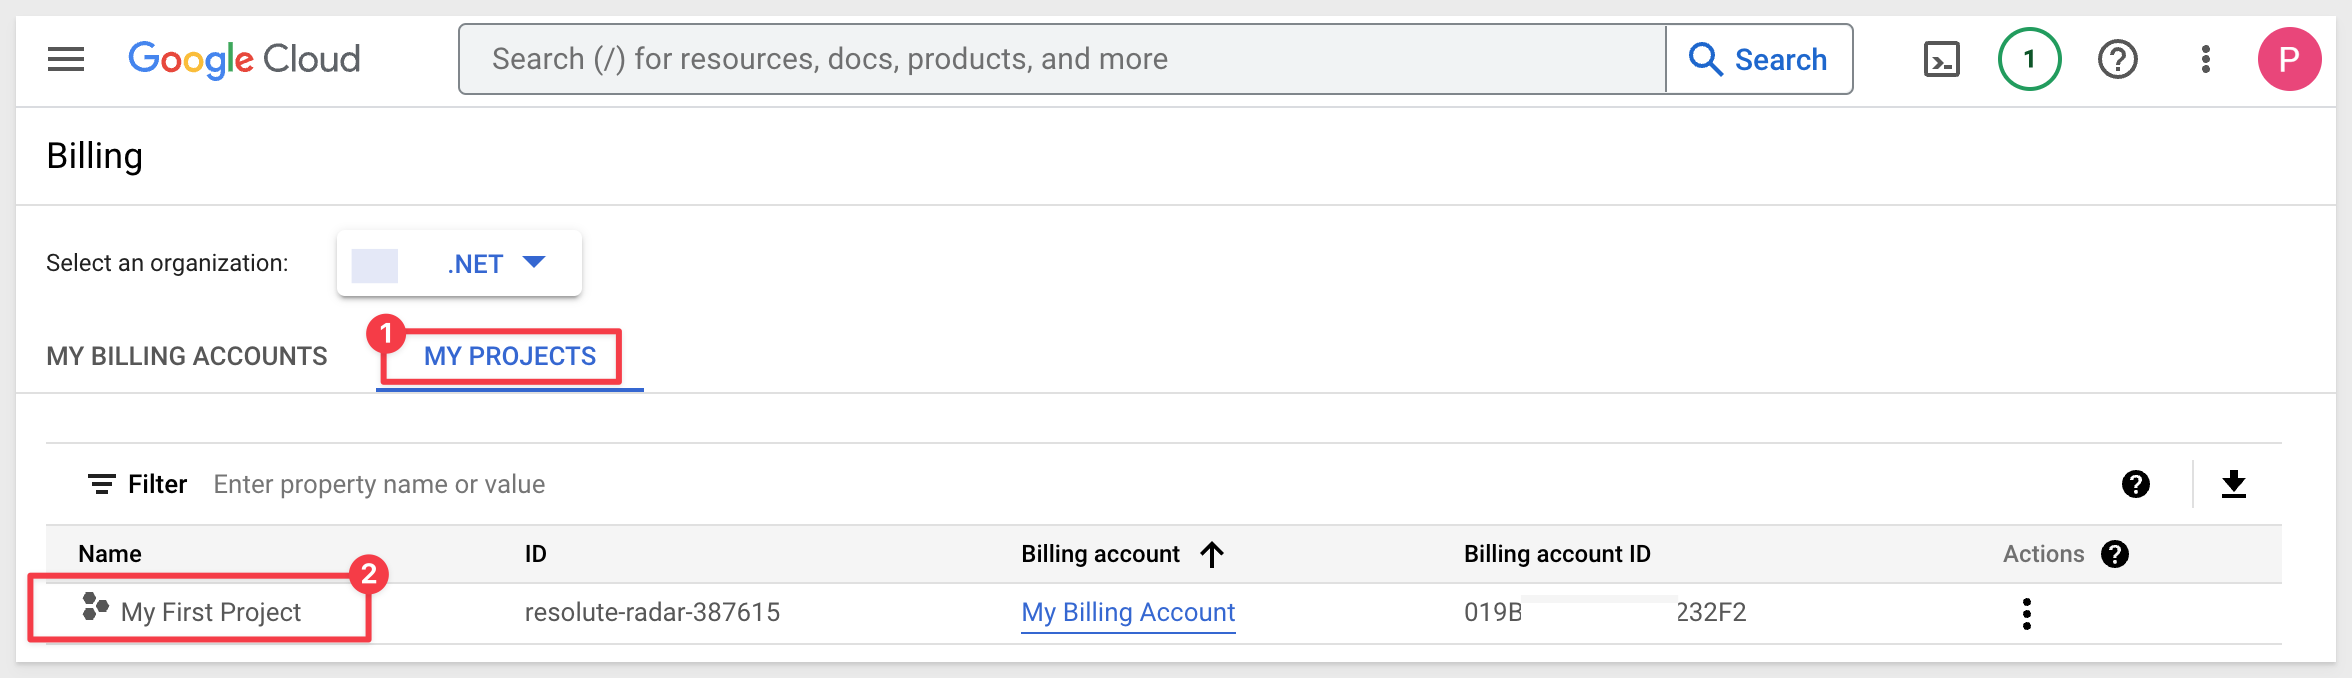Click the filter table help icon
Viewport: 2352px width, 678px height.
(2135, 484)
